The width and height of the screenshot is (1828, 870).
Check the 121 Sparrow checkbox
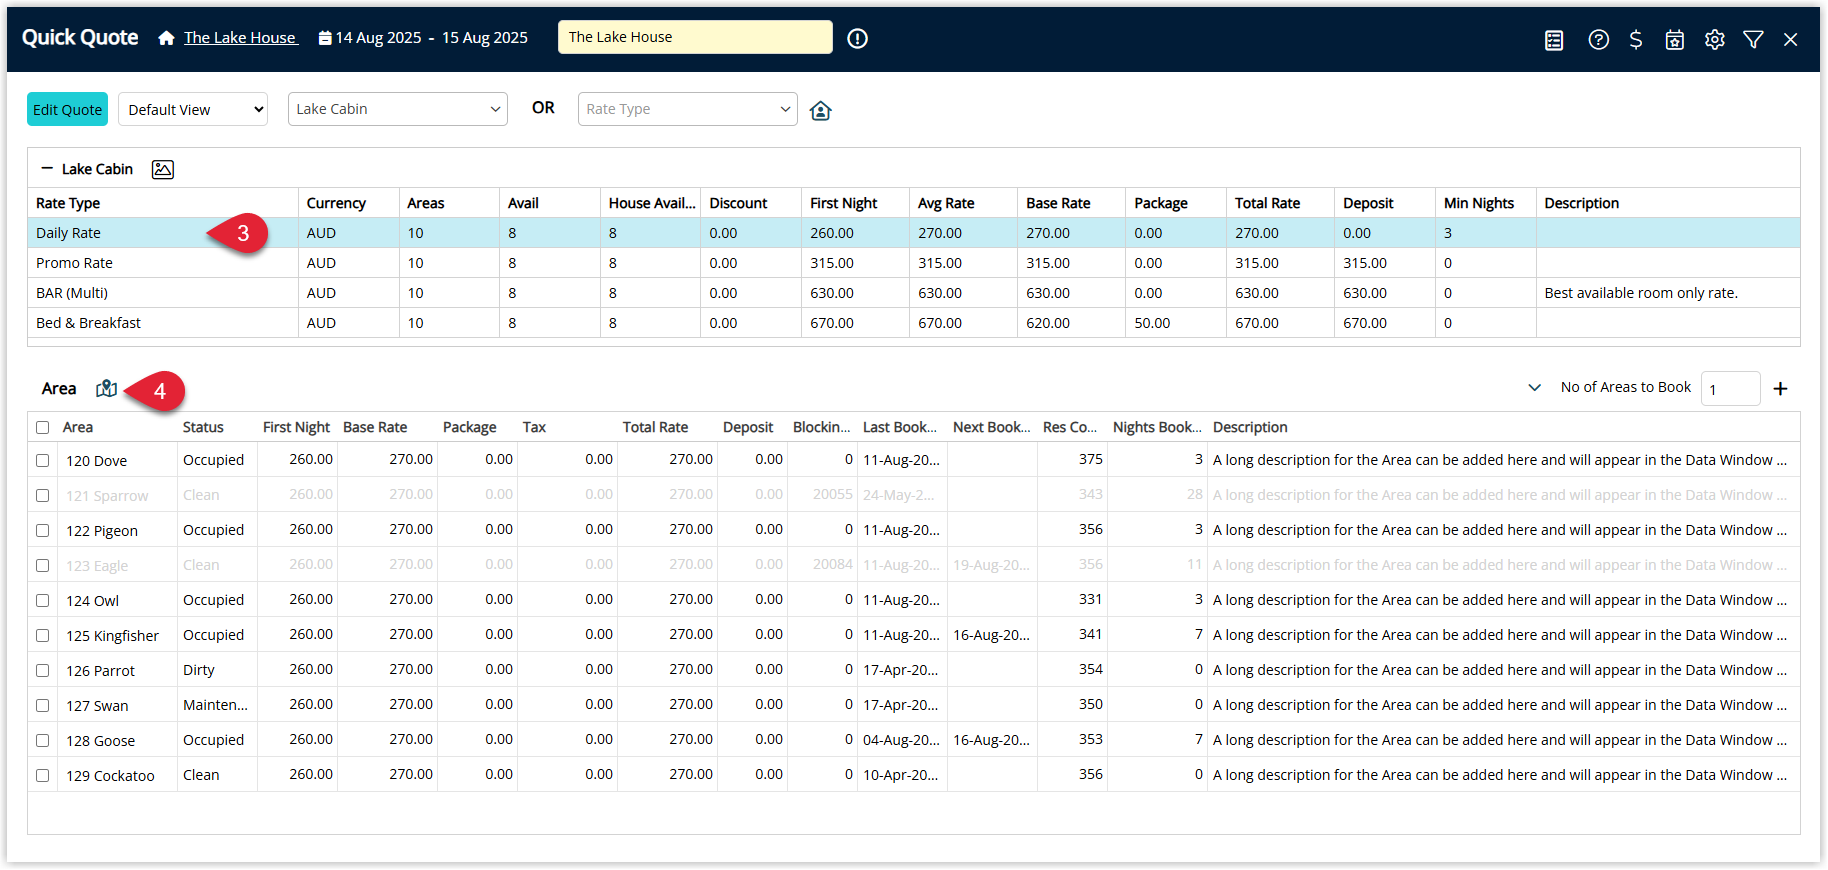pos(42,496)
